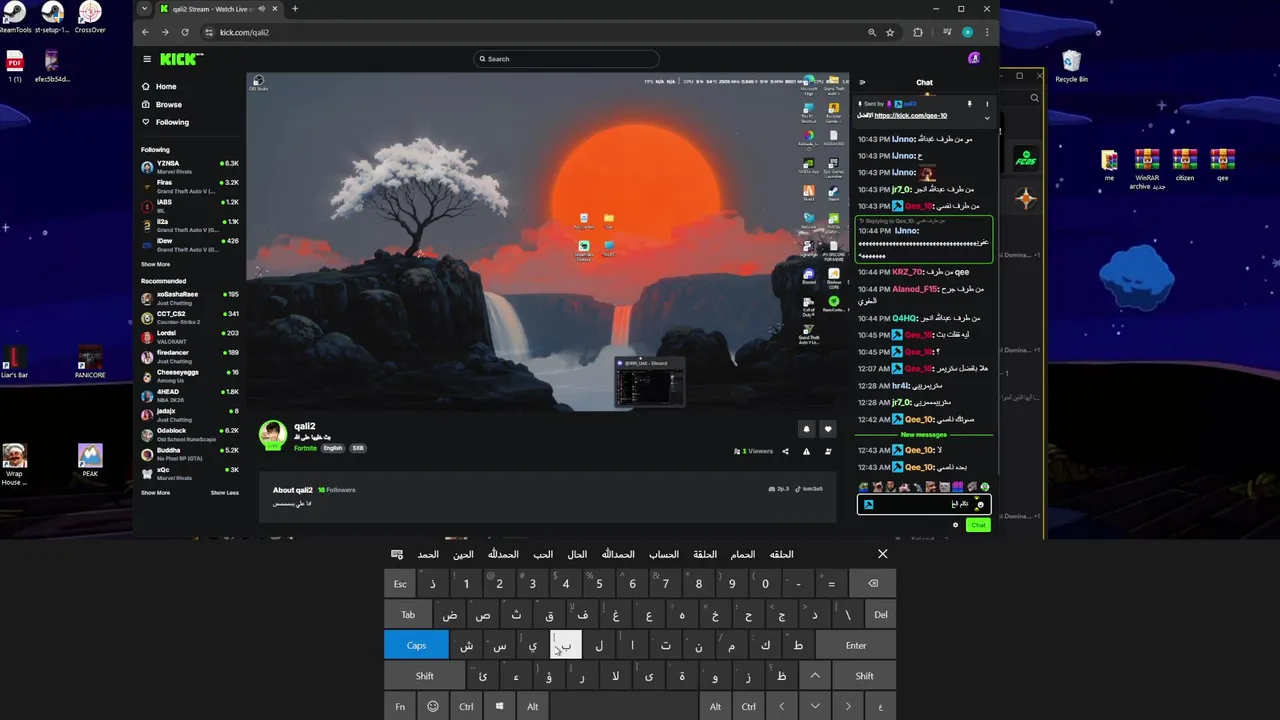Choose the الحمدلله suggestion left of الحب

click(503, 554)
